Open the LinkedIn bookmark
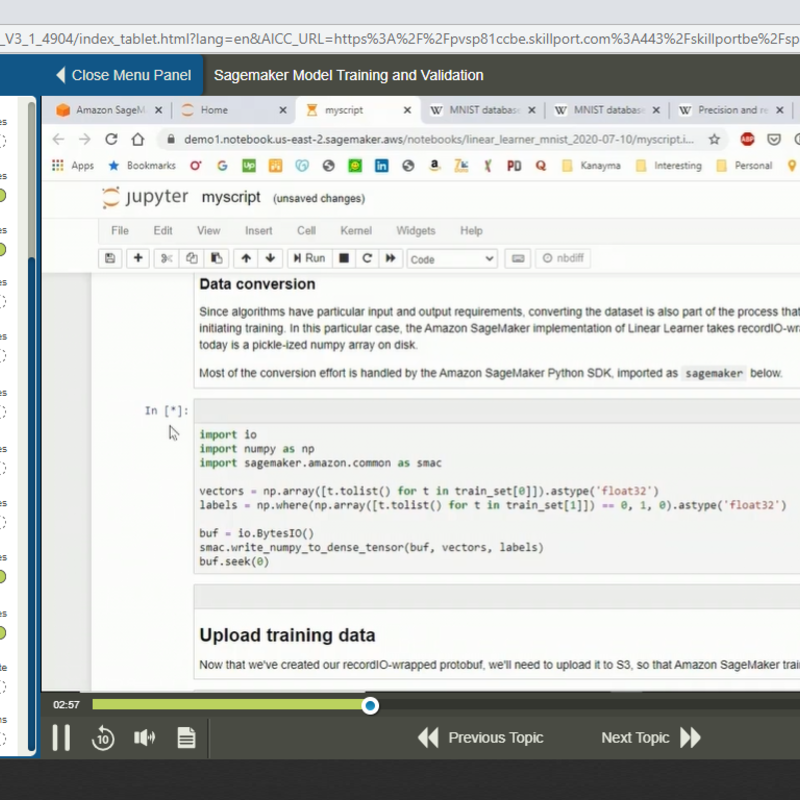800x800 pixels. pyautogui.click(x=381, y=165)
